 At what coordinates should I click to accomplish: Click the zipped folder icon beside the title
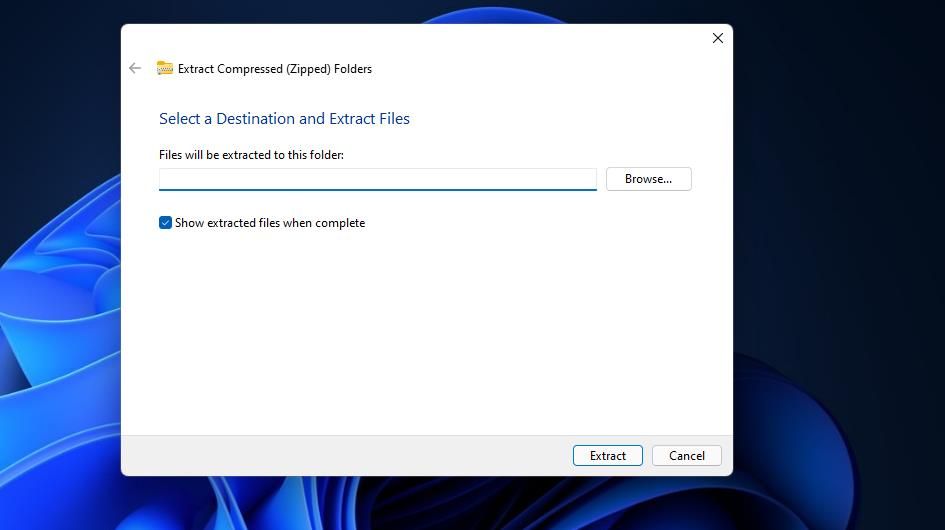[x=165, y=68]
